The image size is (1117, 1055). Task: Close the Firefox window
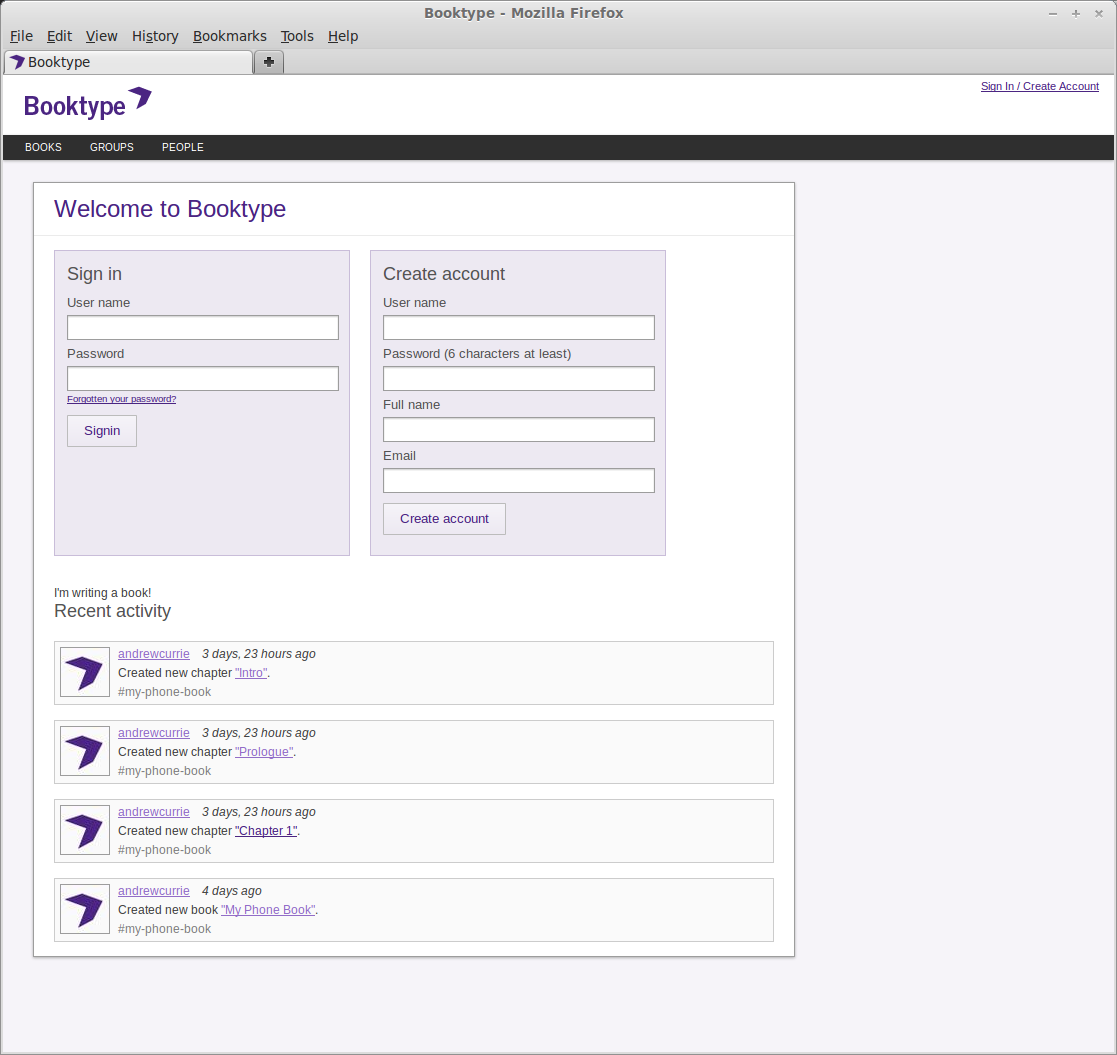tap(1098, 14)
